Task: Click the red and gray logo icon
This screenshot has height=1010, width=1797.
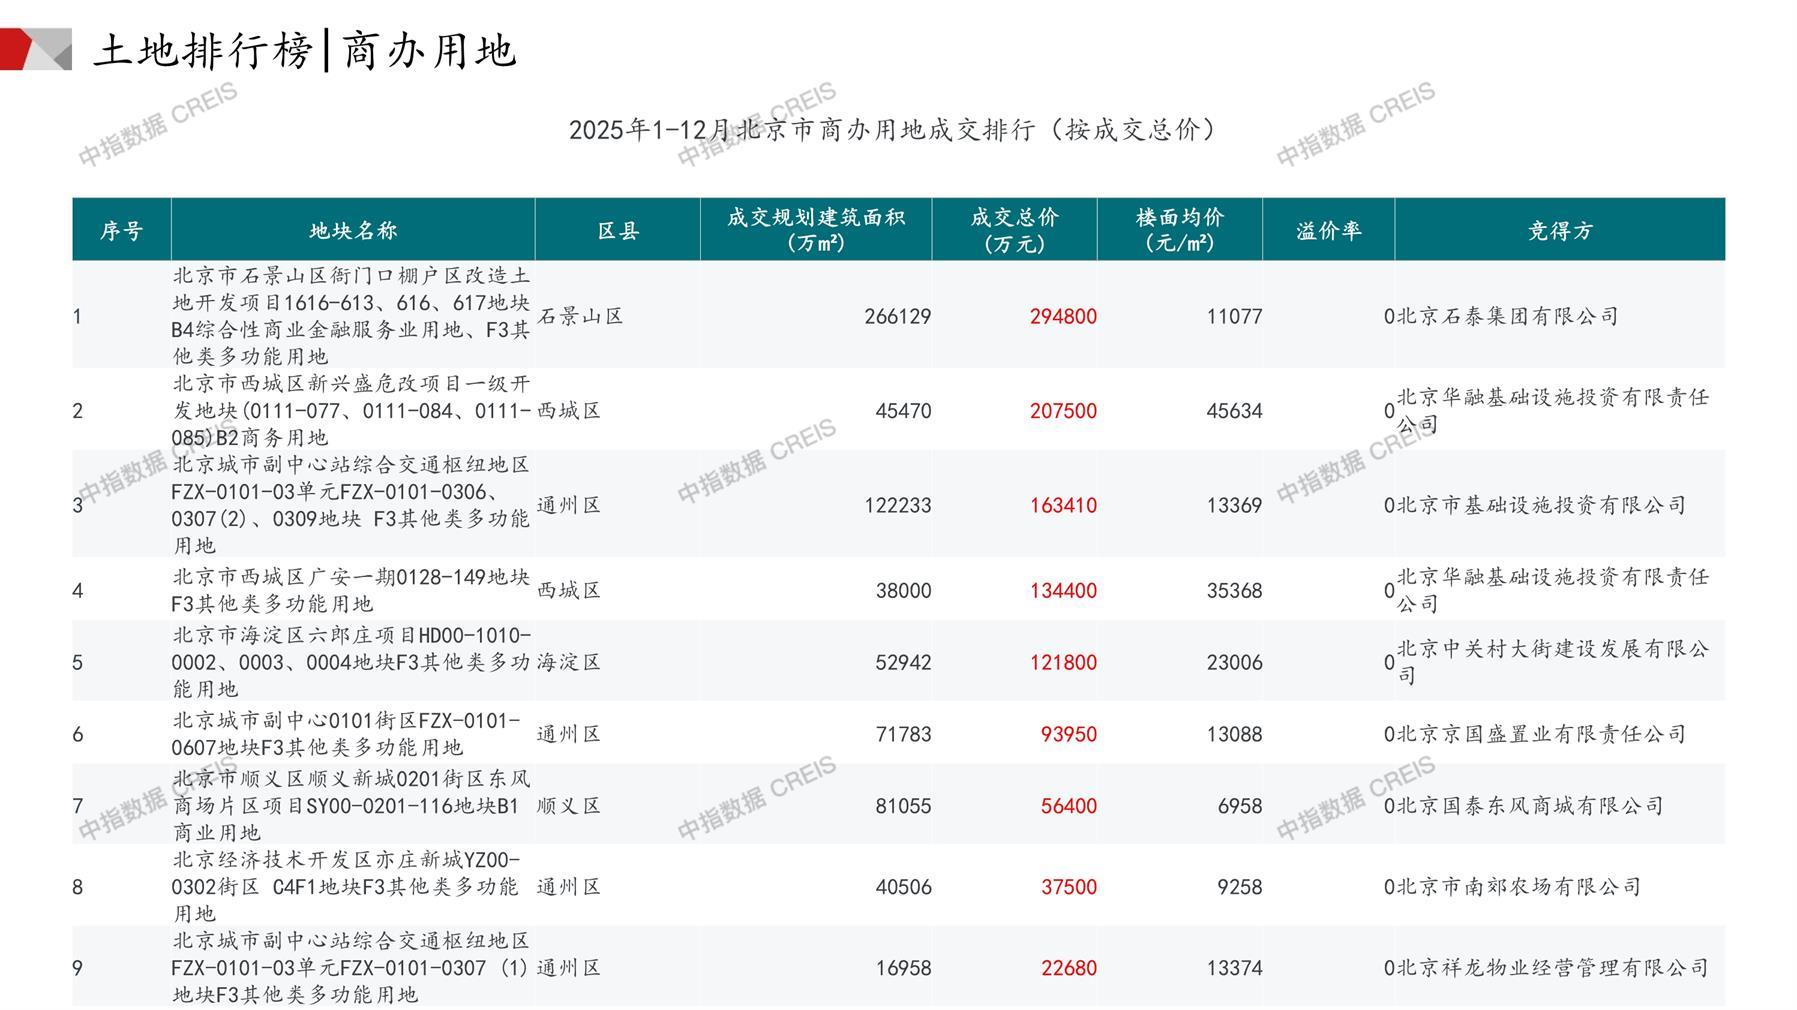Action: (36, 49)
